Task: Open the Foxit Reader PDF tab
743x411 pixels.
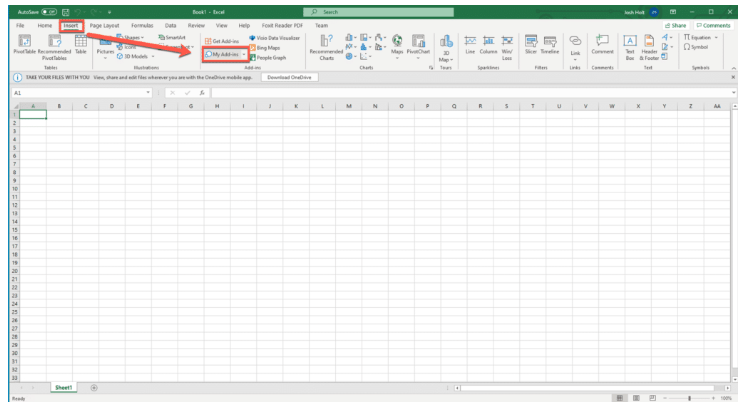Action: 282,26
